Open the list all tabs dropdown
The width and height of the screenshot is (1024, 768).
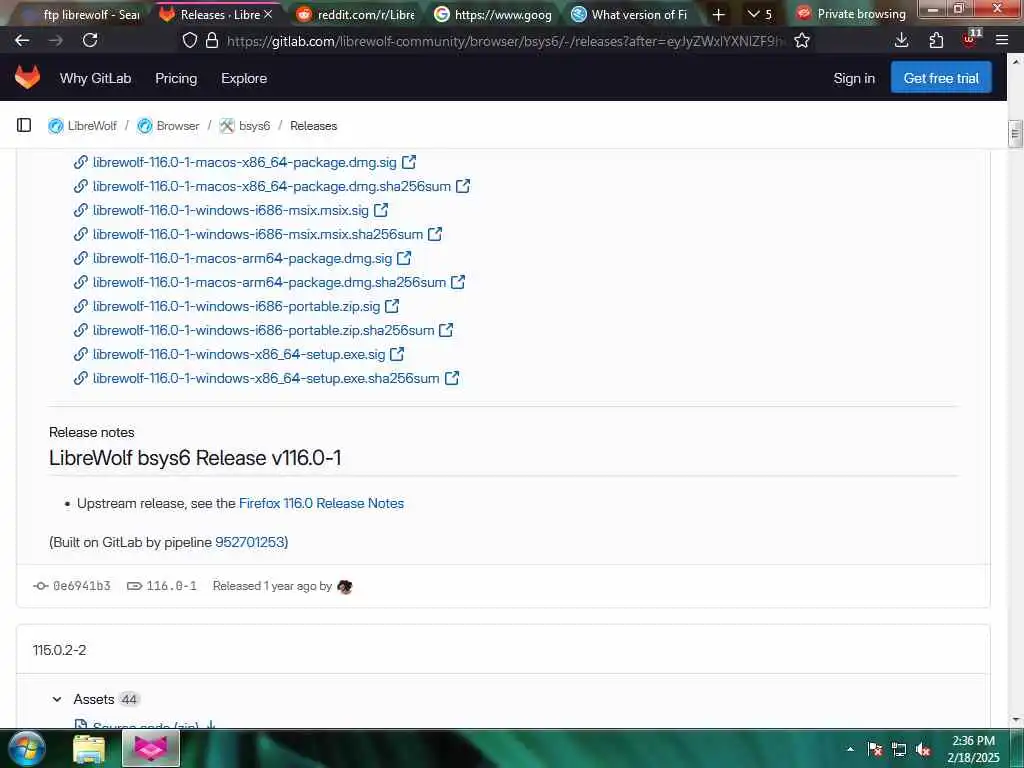point(760,14)
